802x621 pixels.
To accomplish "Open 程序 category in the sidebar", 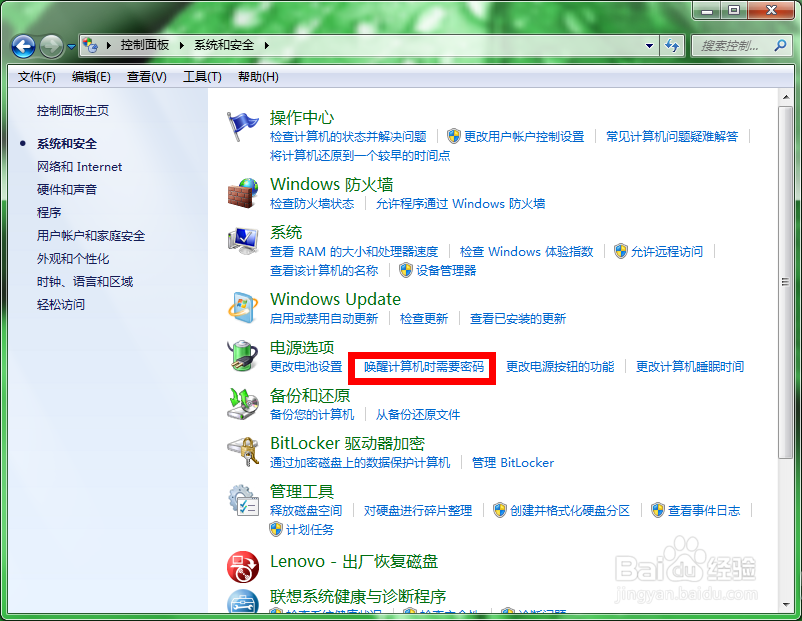I will point(49,212).
